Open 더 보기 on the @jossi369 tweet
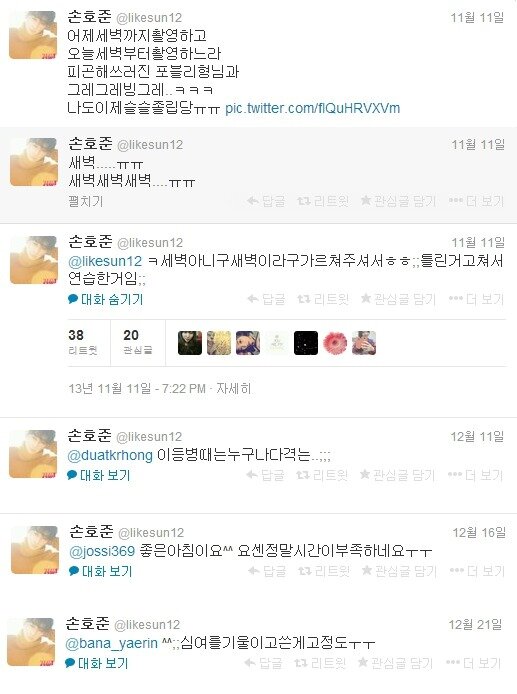Screen dimensions: 517x694 (477, 571)
